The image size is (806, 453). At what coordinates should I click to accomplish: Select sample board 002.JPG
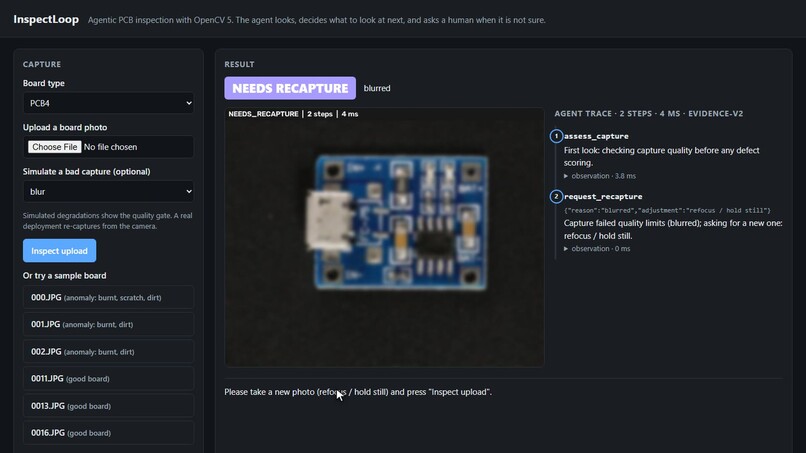pos(108,352)
